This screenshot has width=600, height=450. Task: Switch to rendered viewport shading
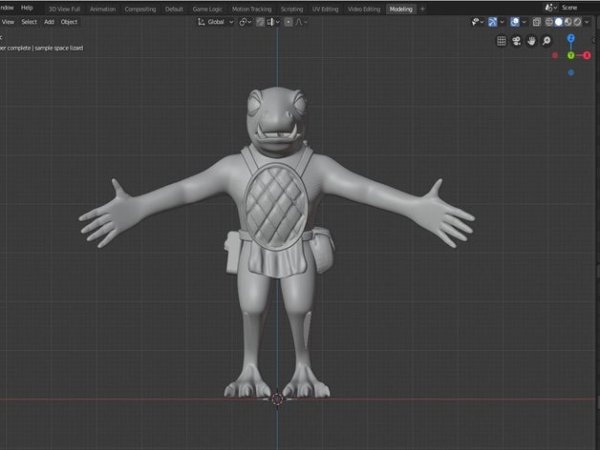click(x=579, y=21)
